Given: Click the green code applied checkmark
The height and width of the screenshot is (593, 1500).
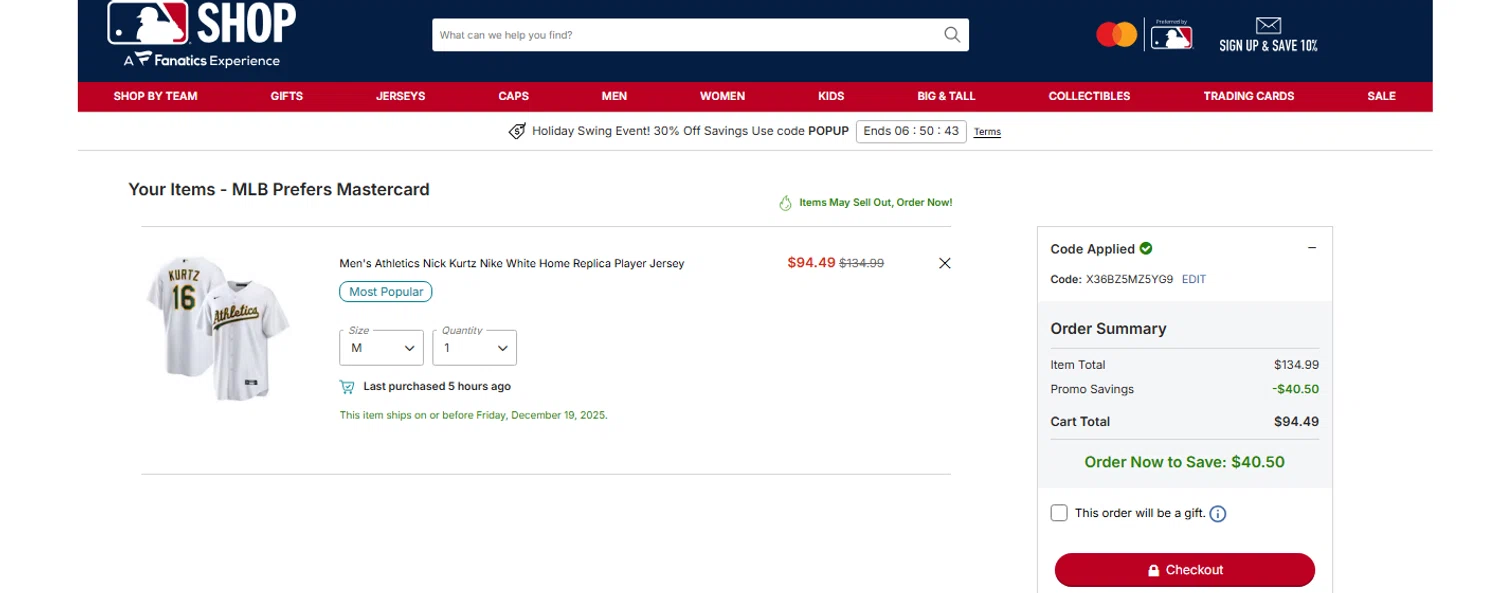Looking at the screenshot, I should pyautogui.click(x=1146, y=248).
